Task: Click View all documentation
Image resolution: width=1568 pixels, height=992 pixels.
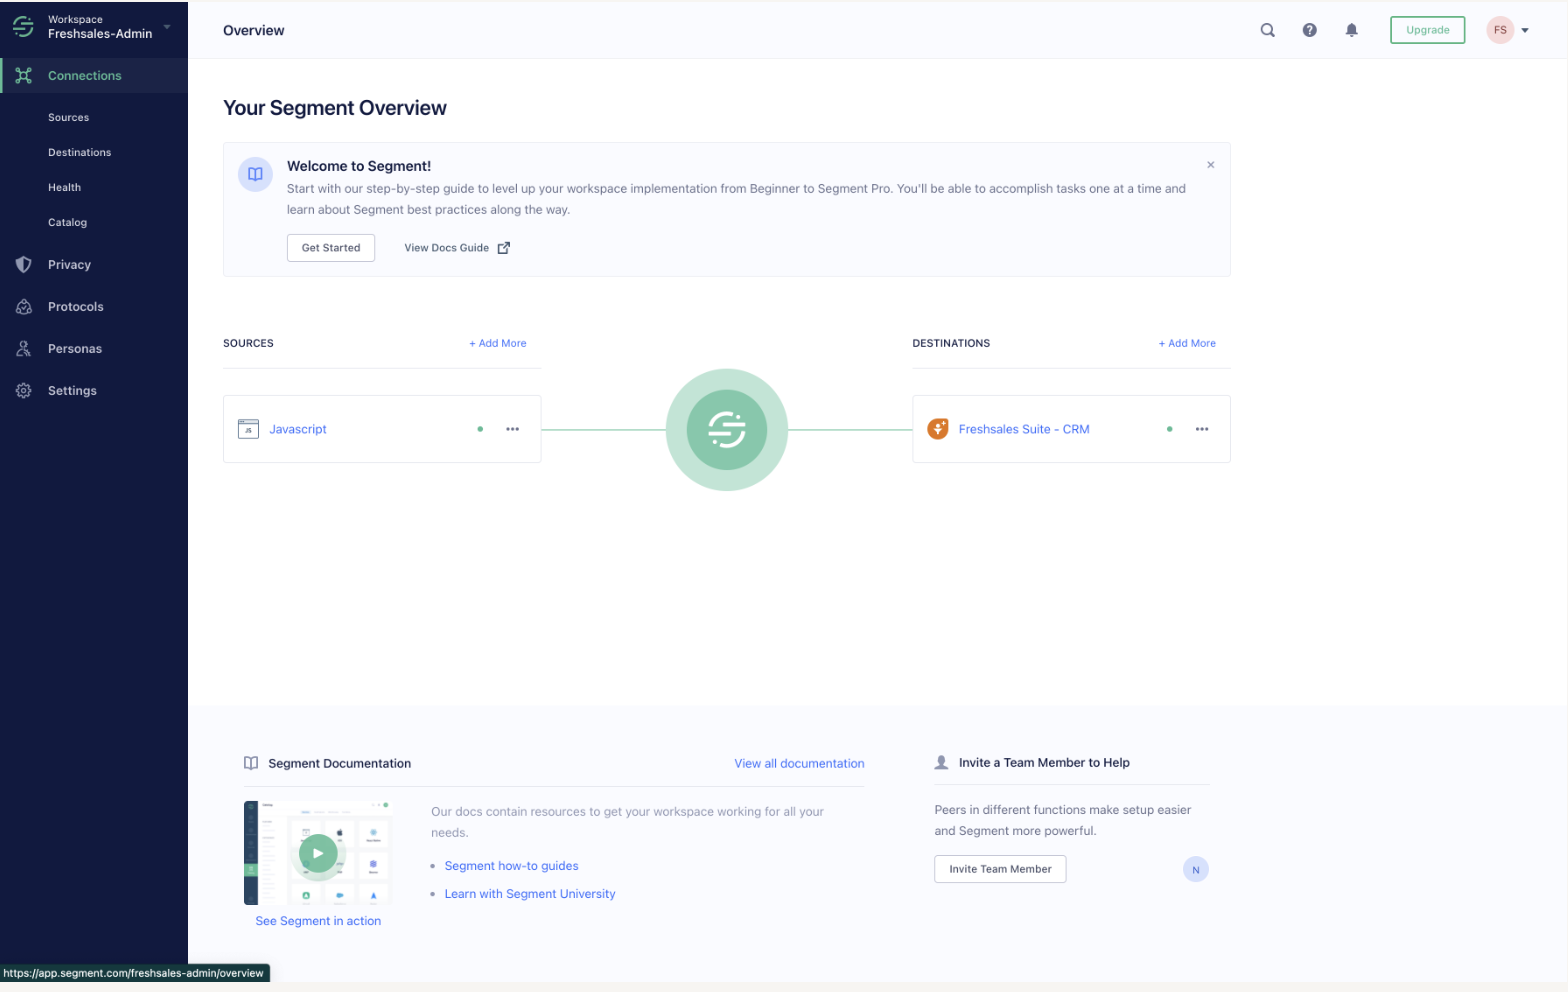Action: 799,763
